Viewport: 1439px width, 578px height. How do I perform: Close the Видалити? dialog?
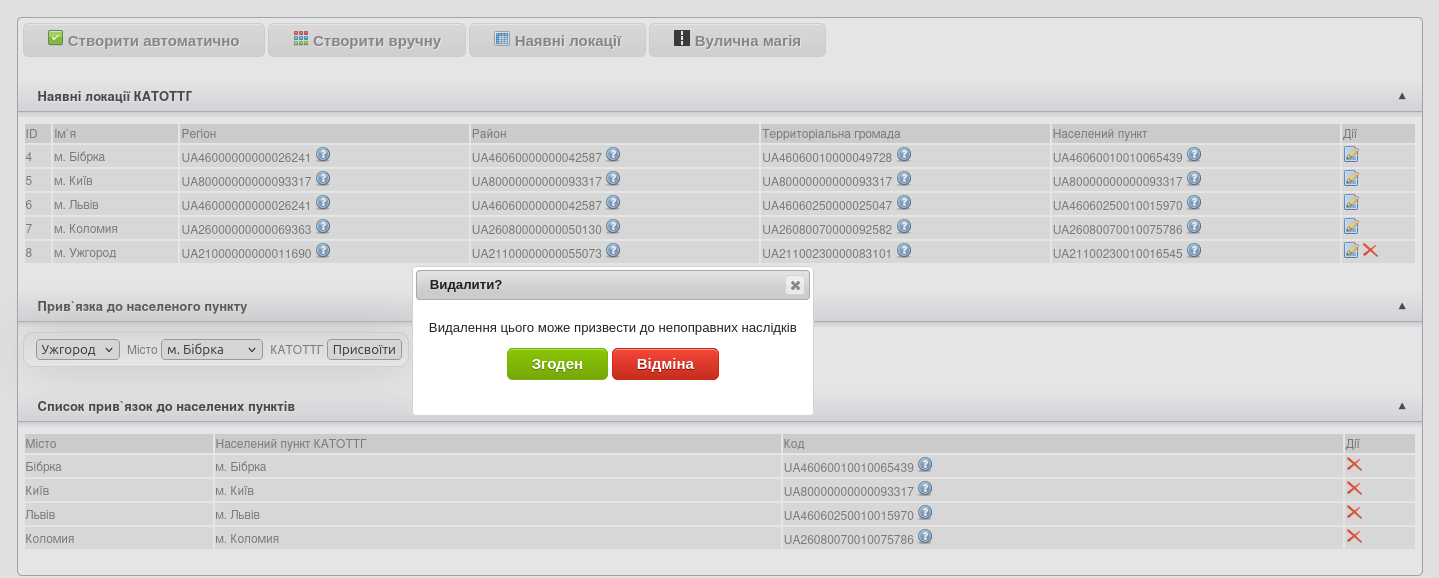pos(795,285)
